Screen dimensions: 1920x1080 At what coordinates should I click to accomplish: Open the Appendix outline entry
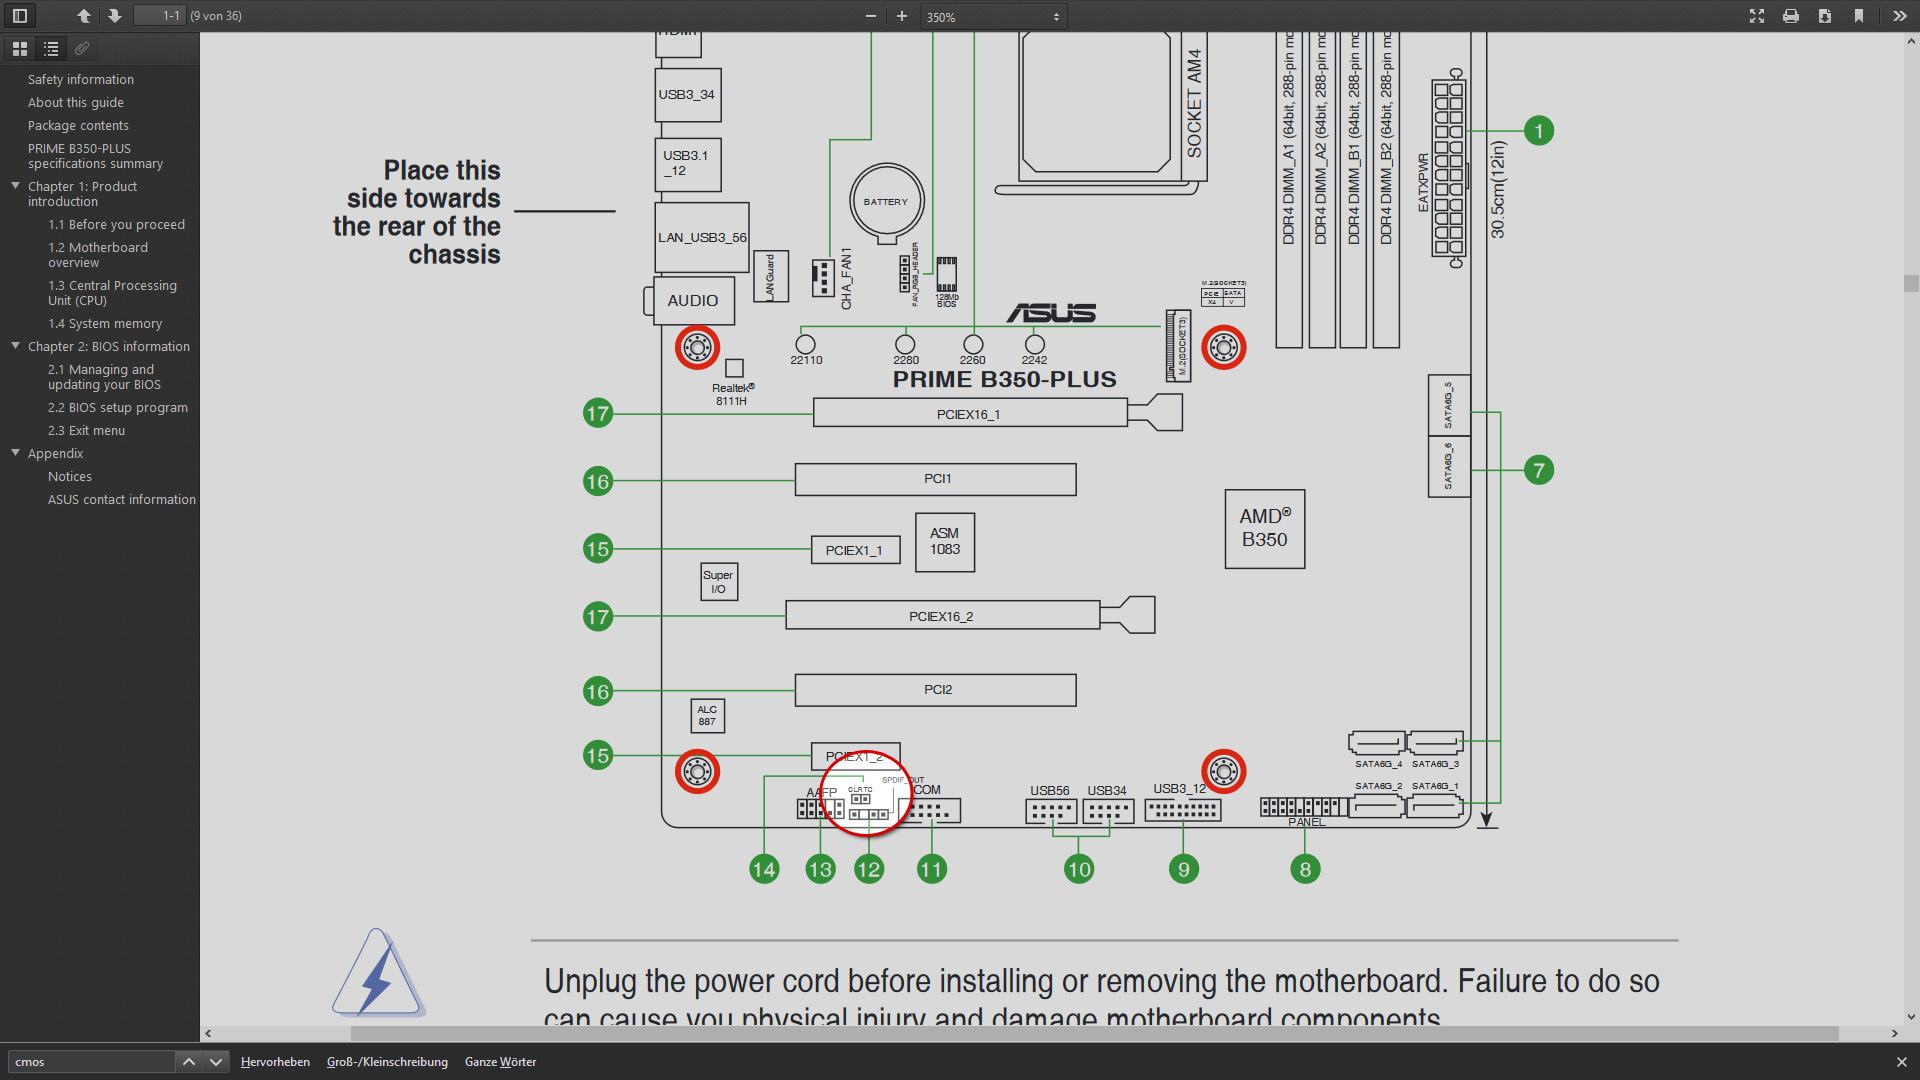[x=55, y=453]
